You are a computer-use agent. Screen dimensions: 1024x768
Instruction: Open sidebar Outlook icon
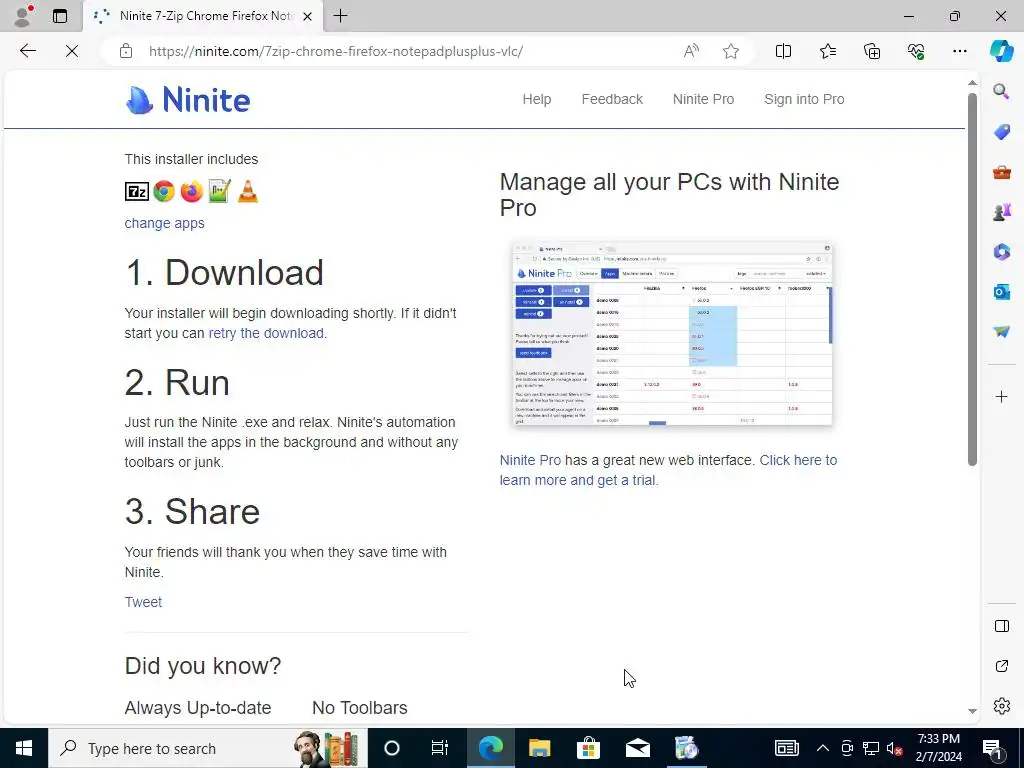coord(1001,291)
